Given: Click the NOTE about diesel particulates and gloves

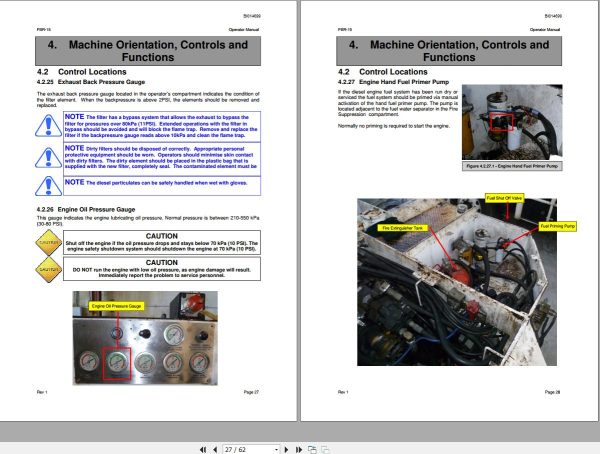Looking at the screenshot, I should click(x=162, y=186).
